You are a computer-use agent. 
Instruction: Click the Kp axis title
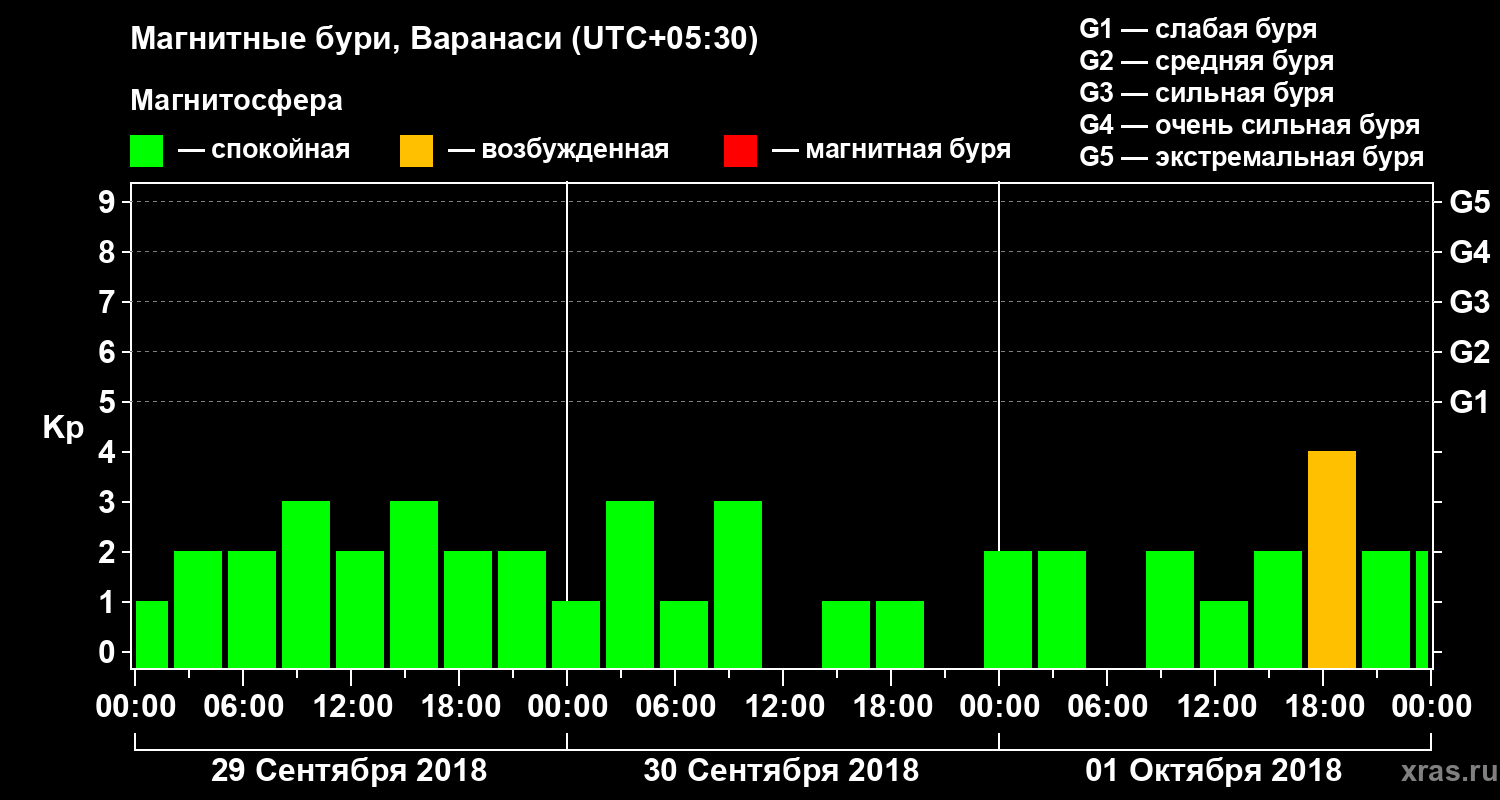(x=63, y=429)
